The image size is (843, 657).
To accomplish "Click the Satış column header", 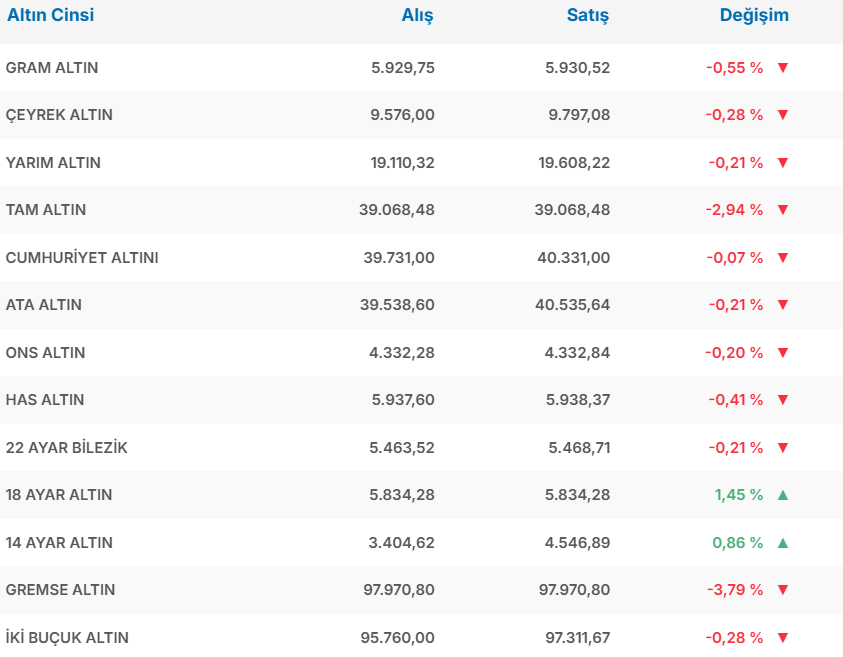I will point(588,16).
